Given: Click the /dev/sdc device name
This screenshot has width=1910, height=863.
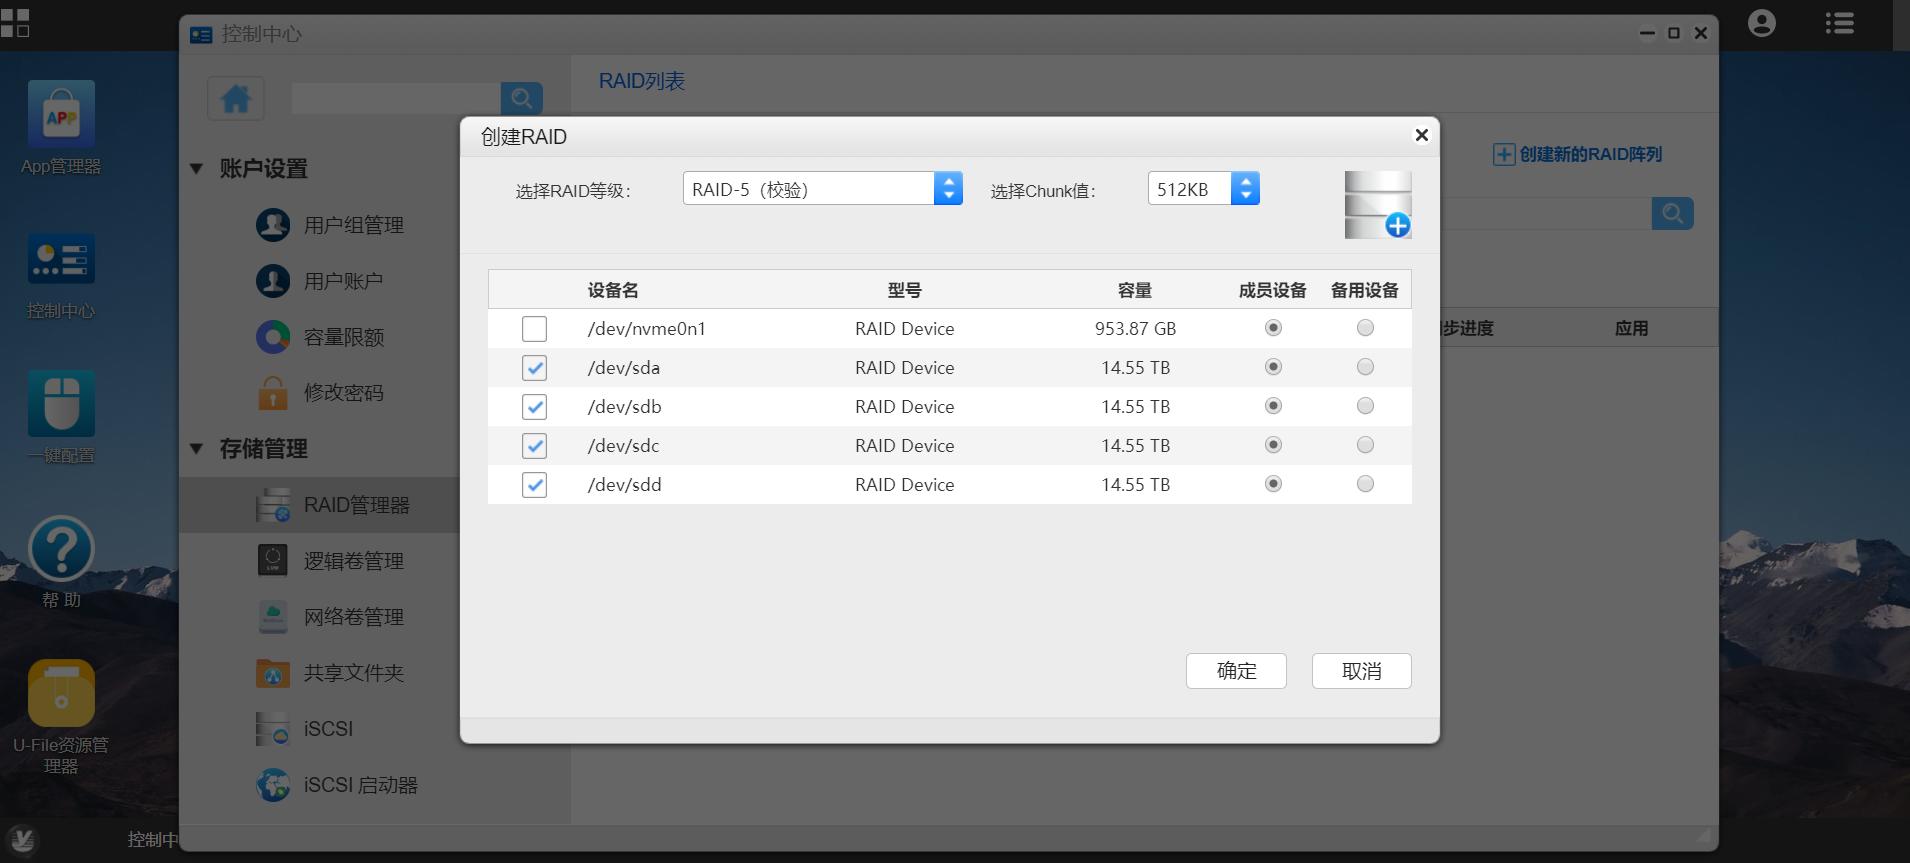Looking at the screenshot, I should pos(623,446).
